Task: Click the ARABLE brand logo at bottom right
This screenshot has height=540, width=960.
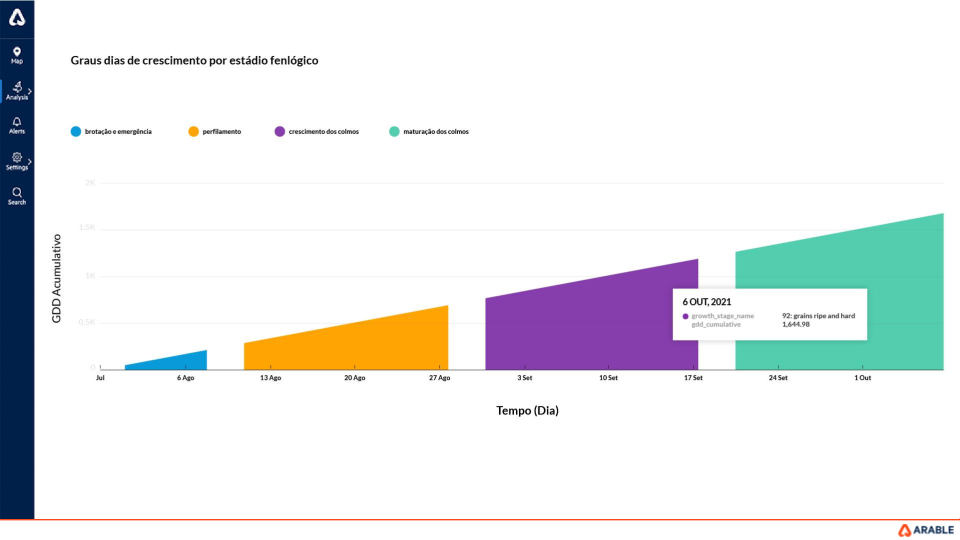Action: 925,530
